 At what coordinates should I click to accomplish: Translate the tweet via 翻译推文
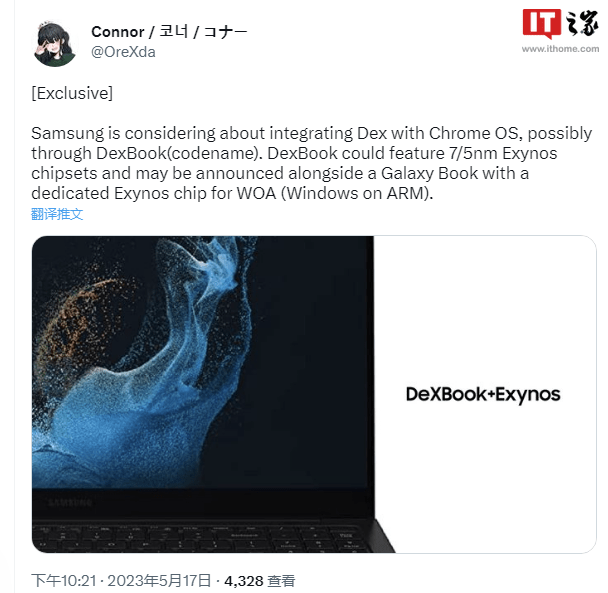(57, 214)
